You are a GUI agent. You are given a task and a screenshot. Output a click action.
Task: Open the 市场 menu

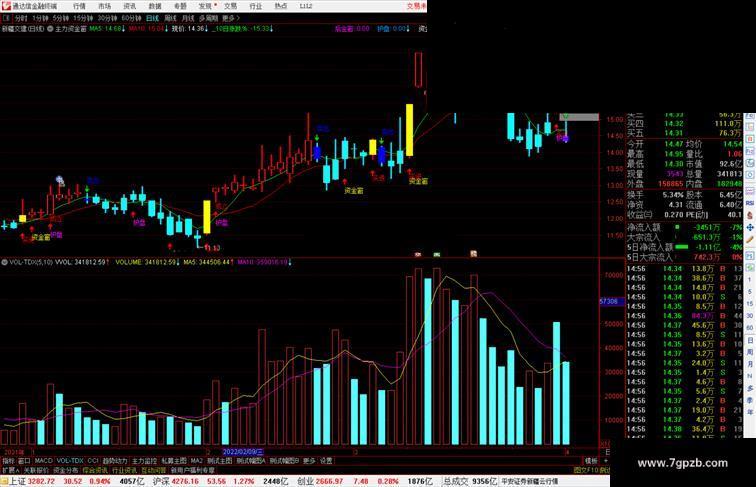104,6
